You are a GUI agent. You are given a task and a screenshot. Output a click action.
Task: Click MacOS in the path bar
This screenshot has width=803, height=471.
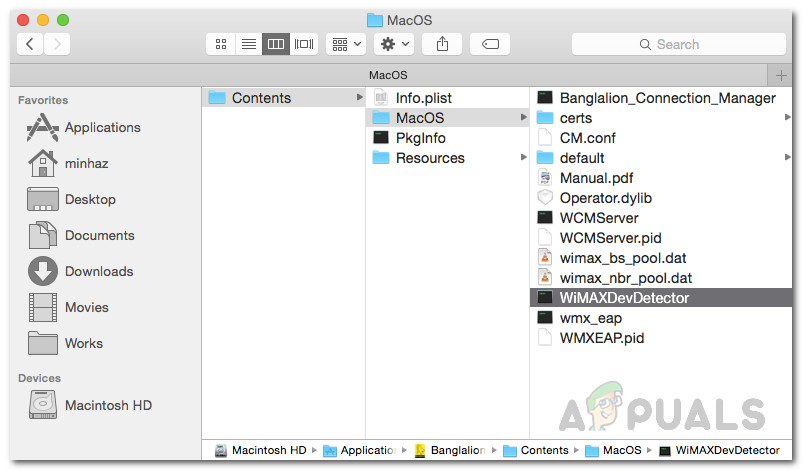(x=614, y=451)
